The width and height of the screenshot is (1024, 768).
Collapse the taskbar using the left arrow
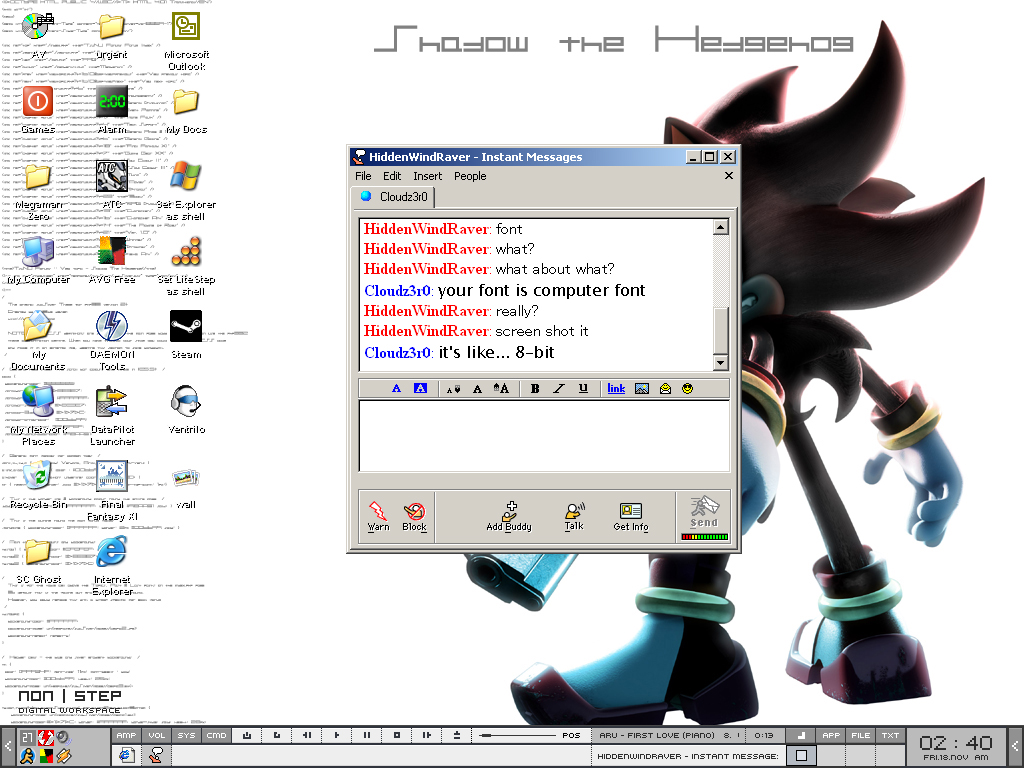[x=7, y=746]
